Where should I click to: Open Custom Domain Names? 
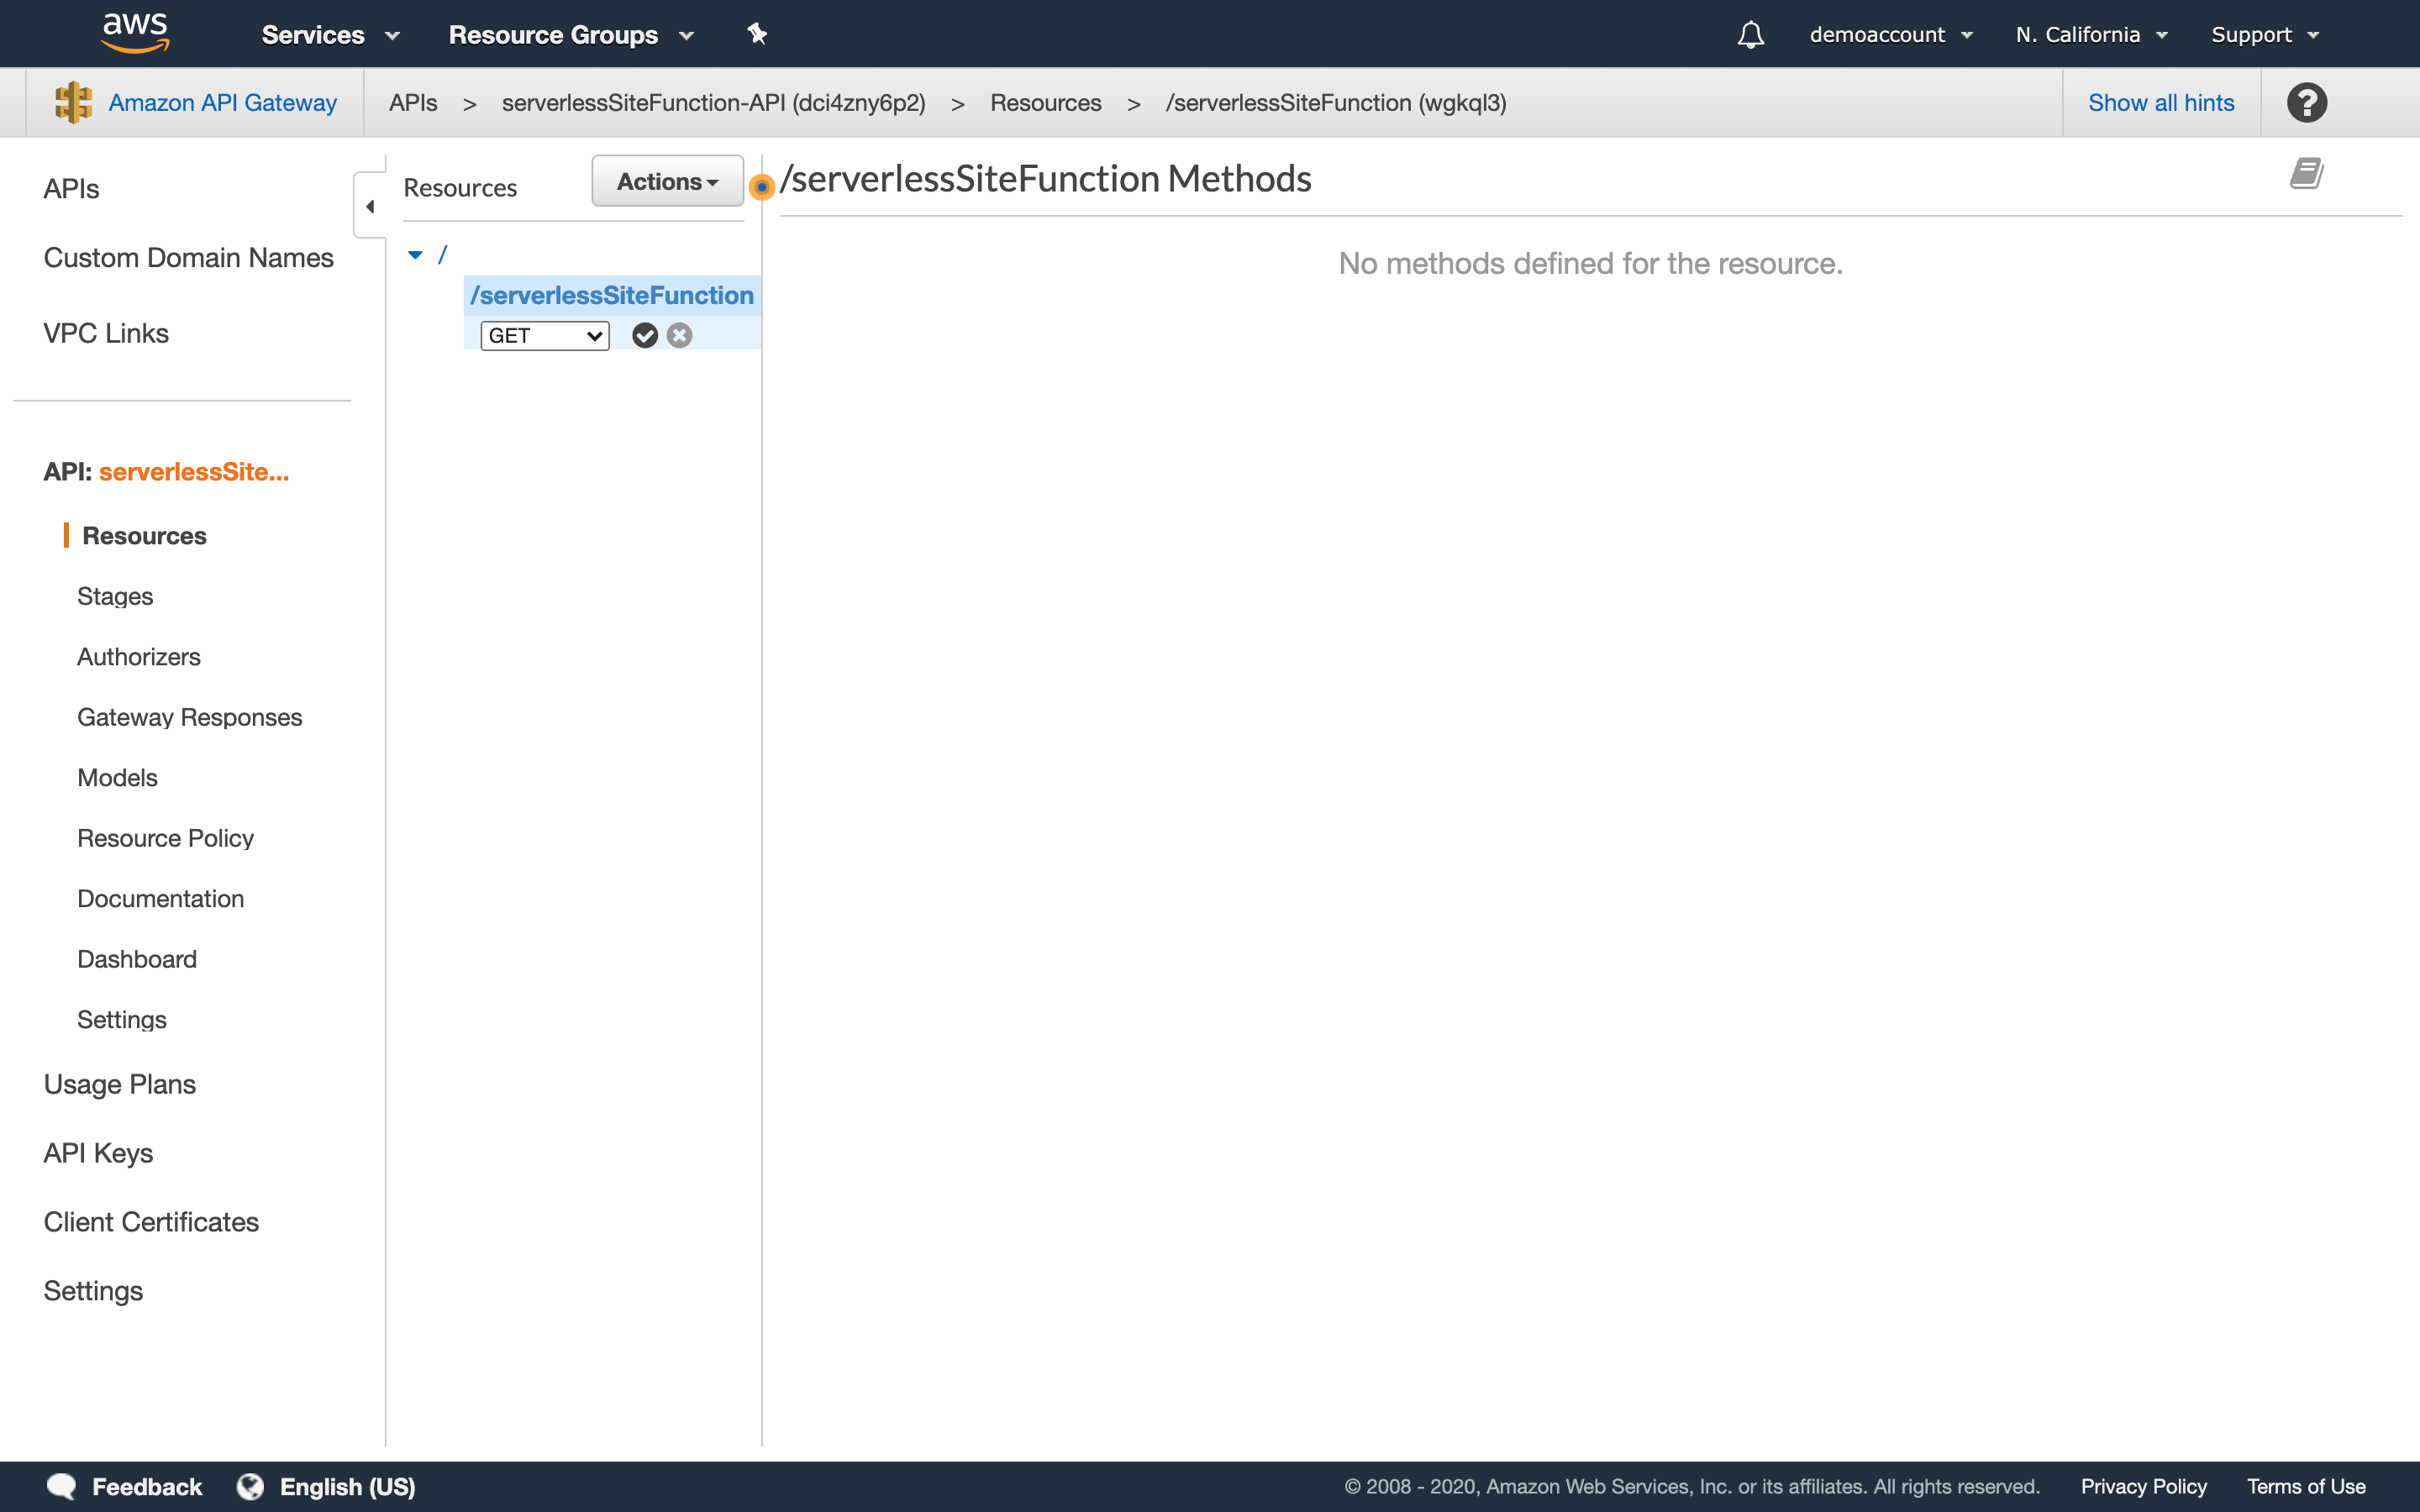click(x=188, y=257)
